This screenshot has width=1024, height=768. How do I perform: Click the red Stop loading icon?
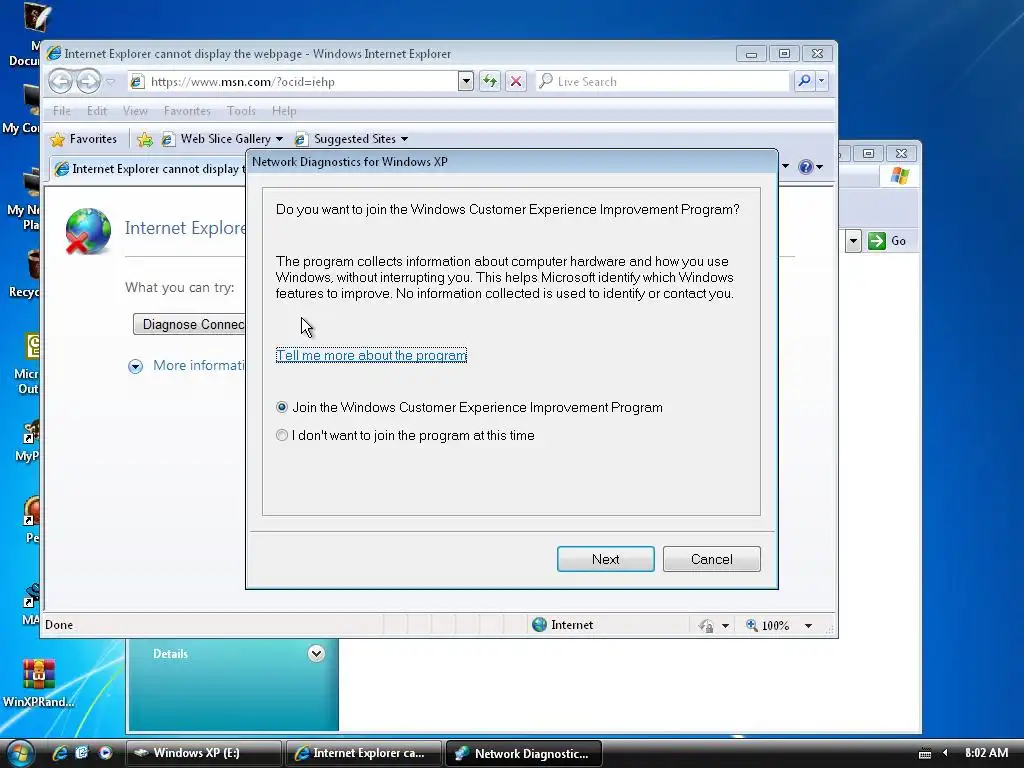coord(516,82)
